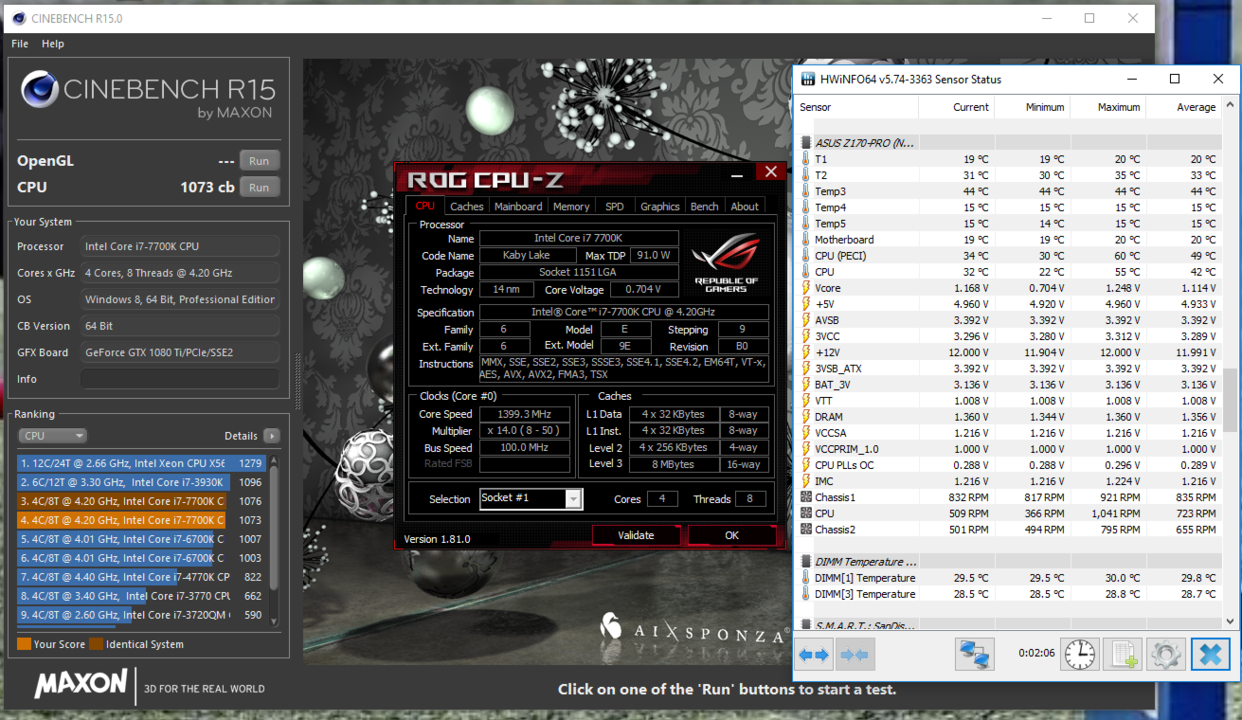Select the Vcore sensor row in HWiNFO
Image resolution: width=1242 pixels, height=720 pixels.
point(1009,288)
